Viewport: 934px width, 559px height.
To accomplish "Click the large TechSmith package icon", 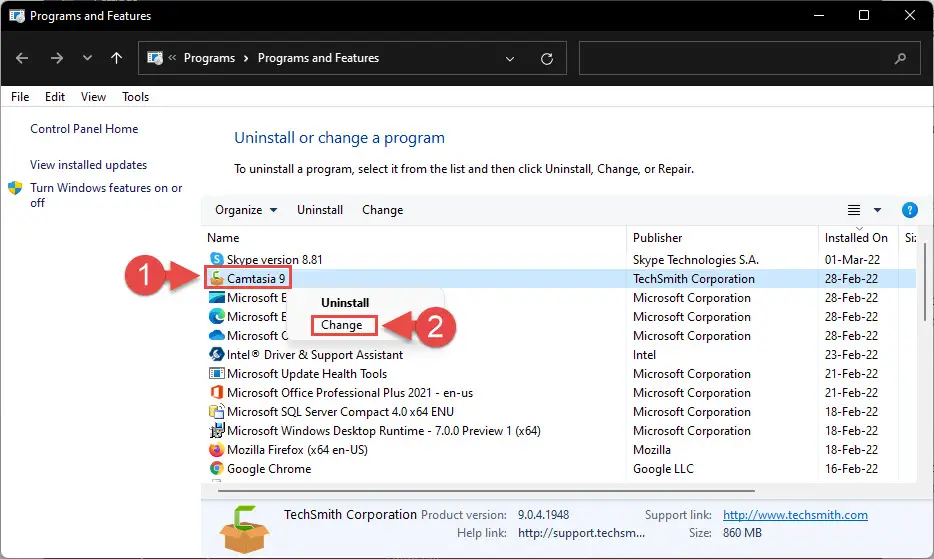I will tap(244, 529).
